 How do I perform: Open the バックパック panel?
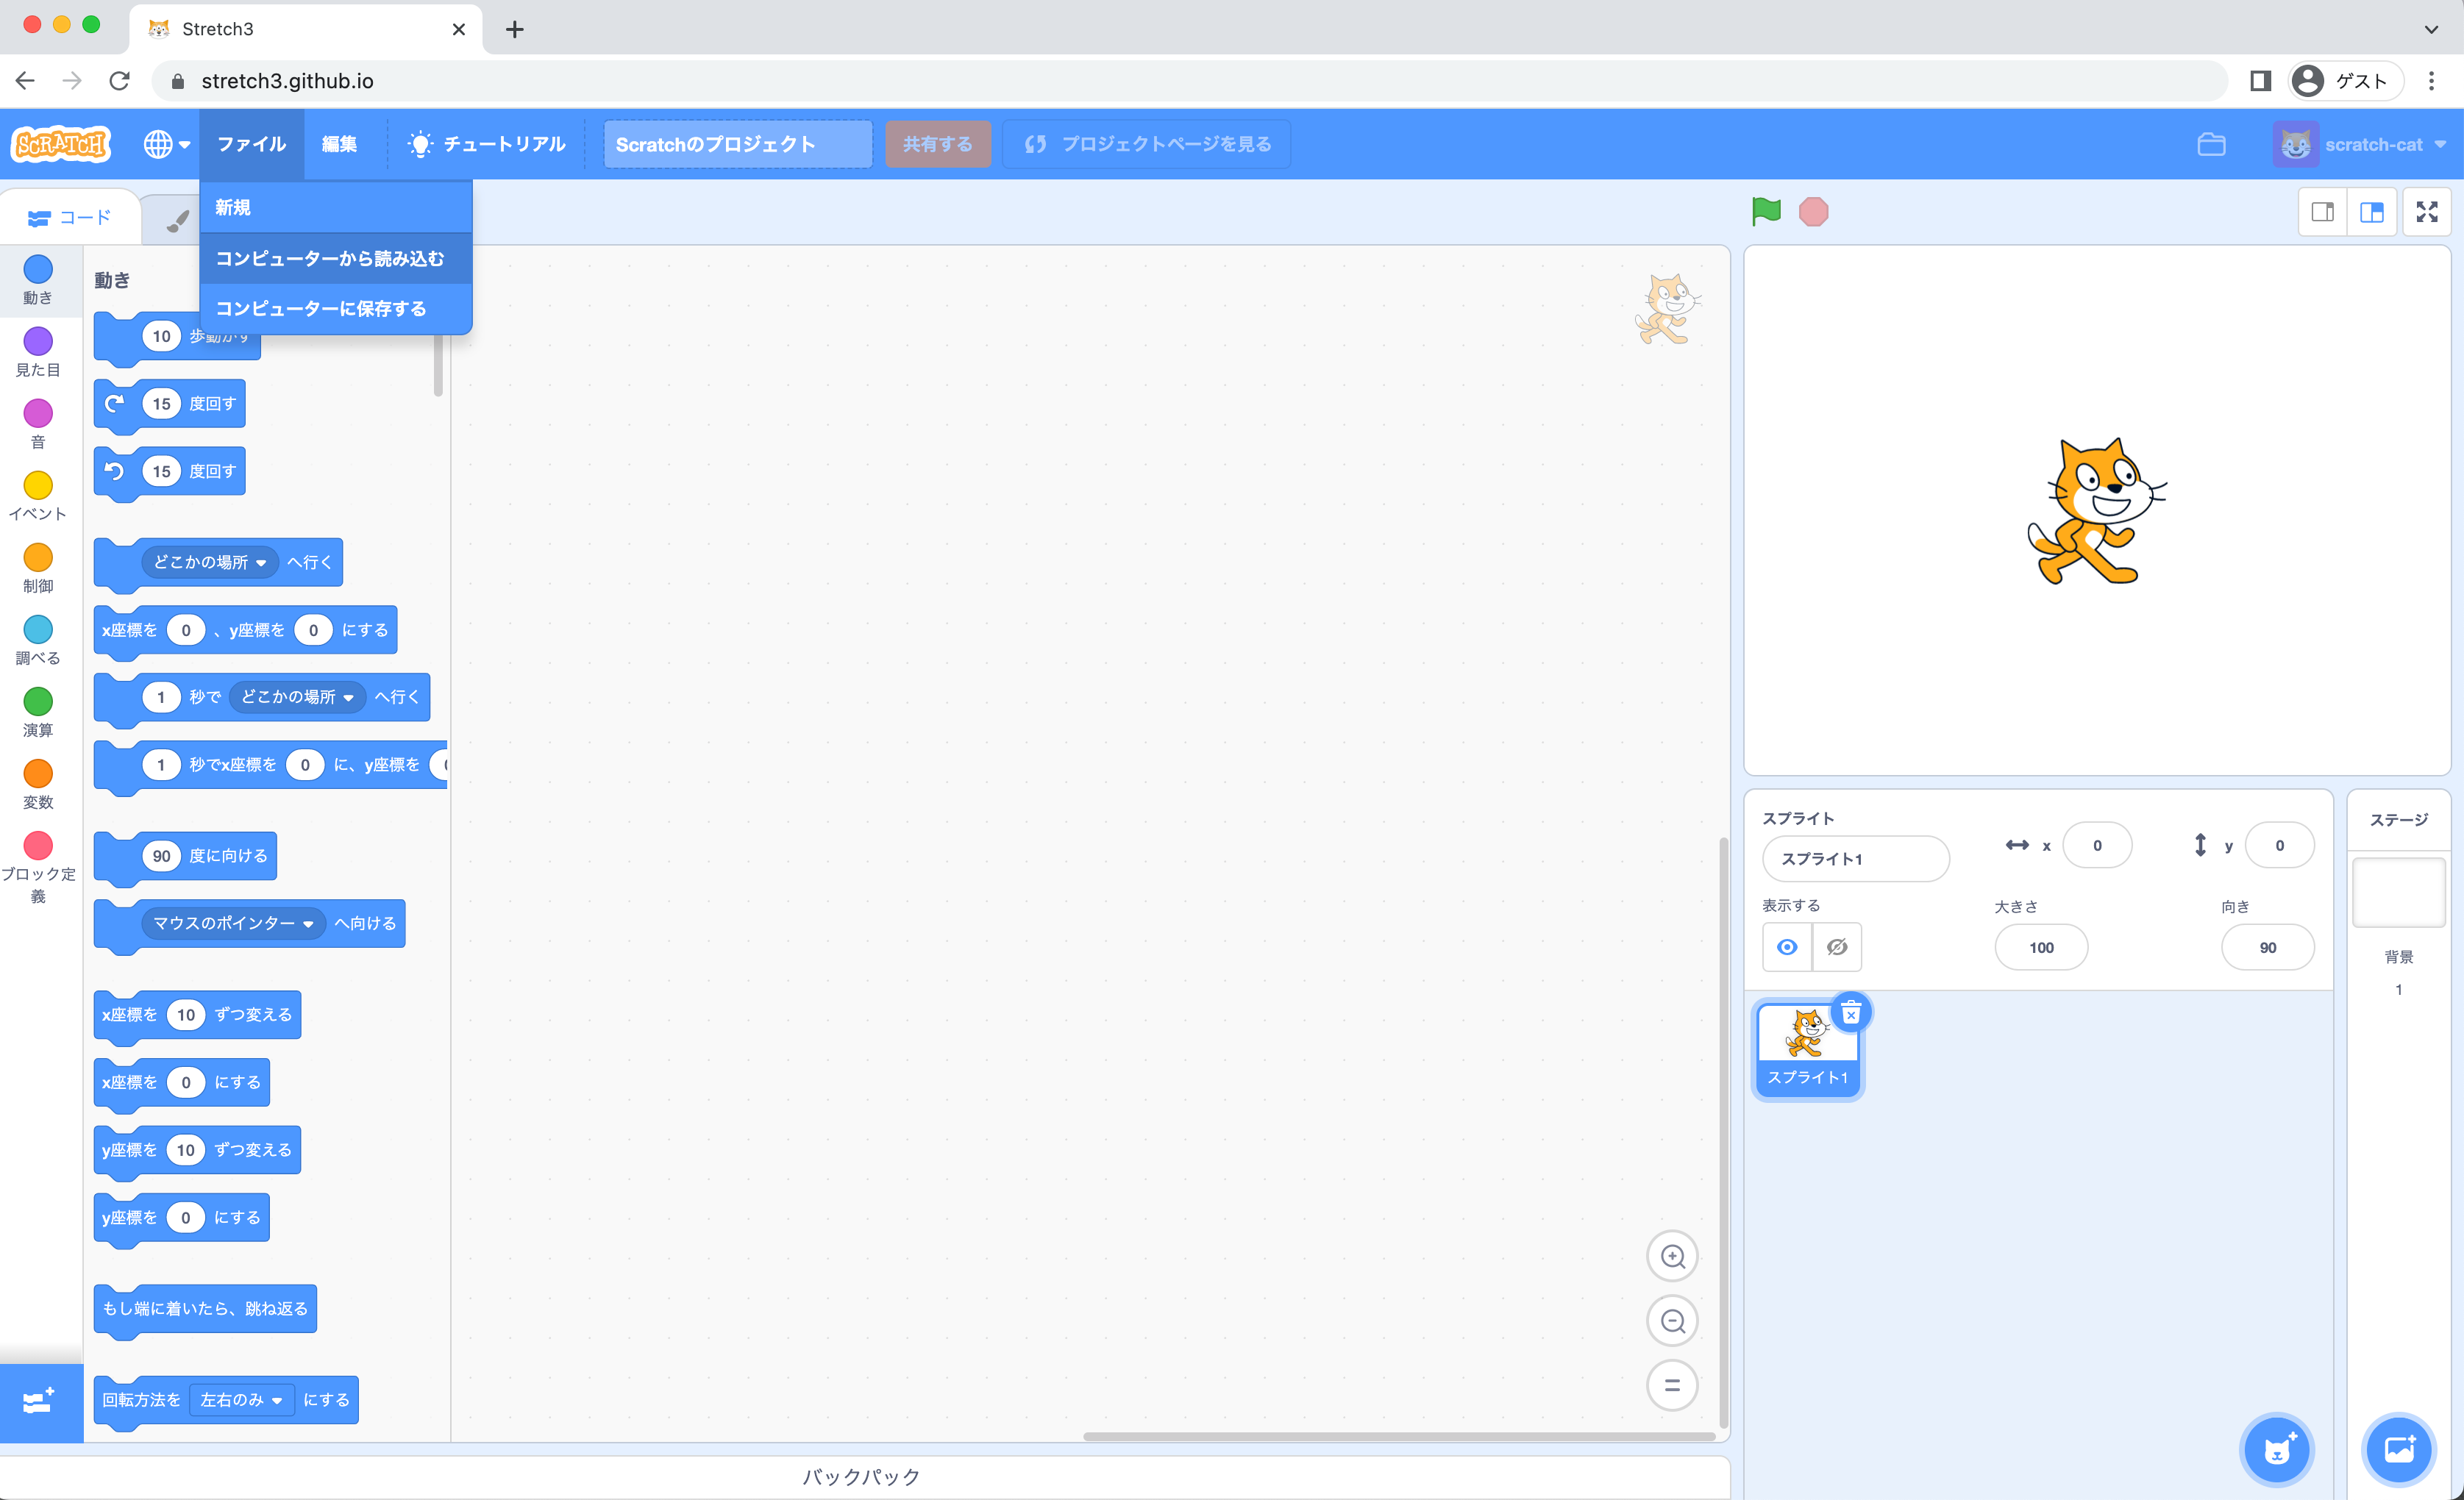click(x=864, y=1477)
